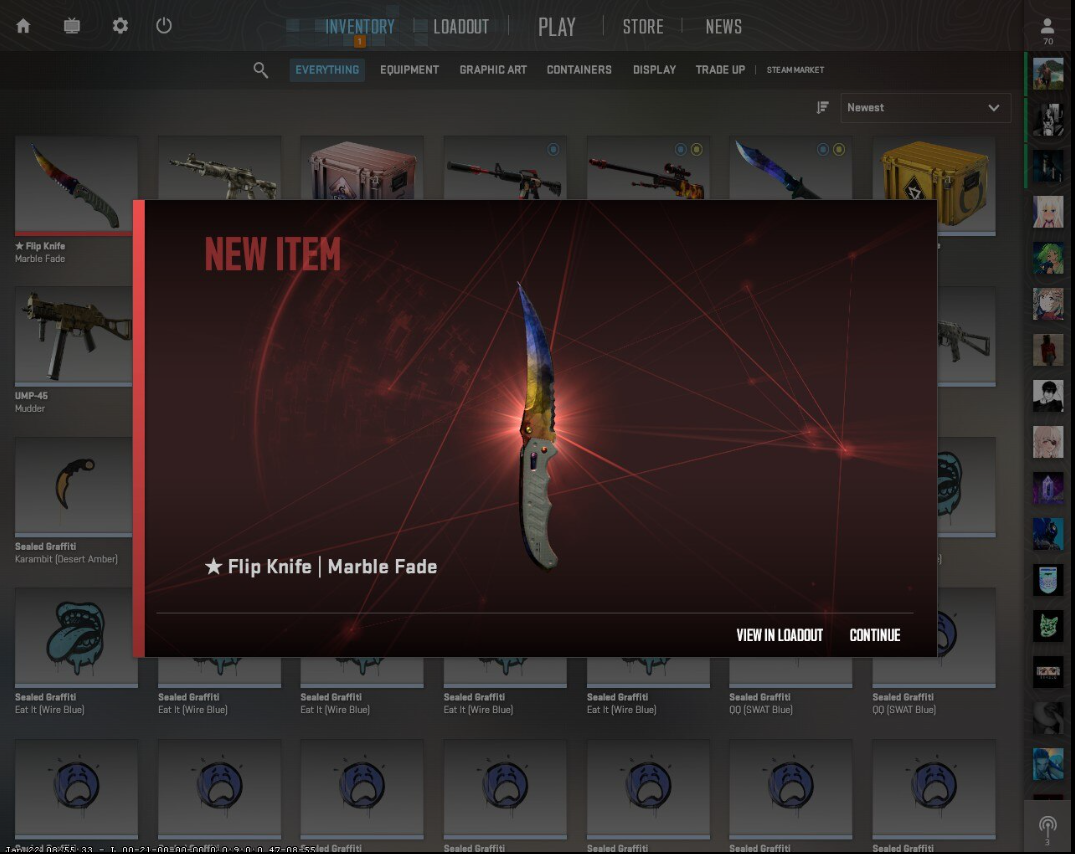Open the Settings gear icon
This screenshot has width=1075, height=854.
click(120, 26)
